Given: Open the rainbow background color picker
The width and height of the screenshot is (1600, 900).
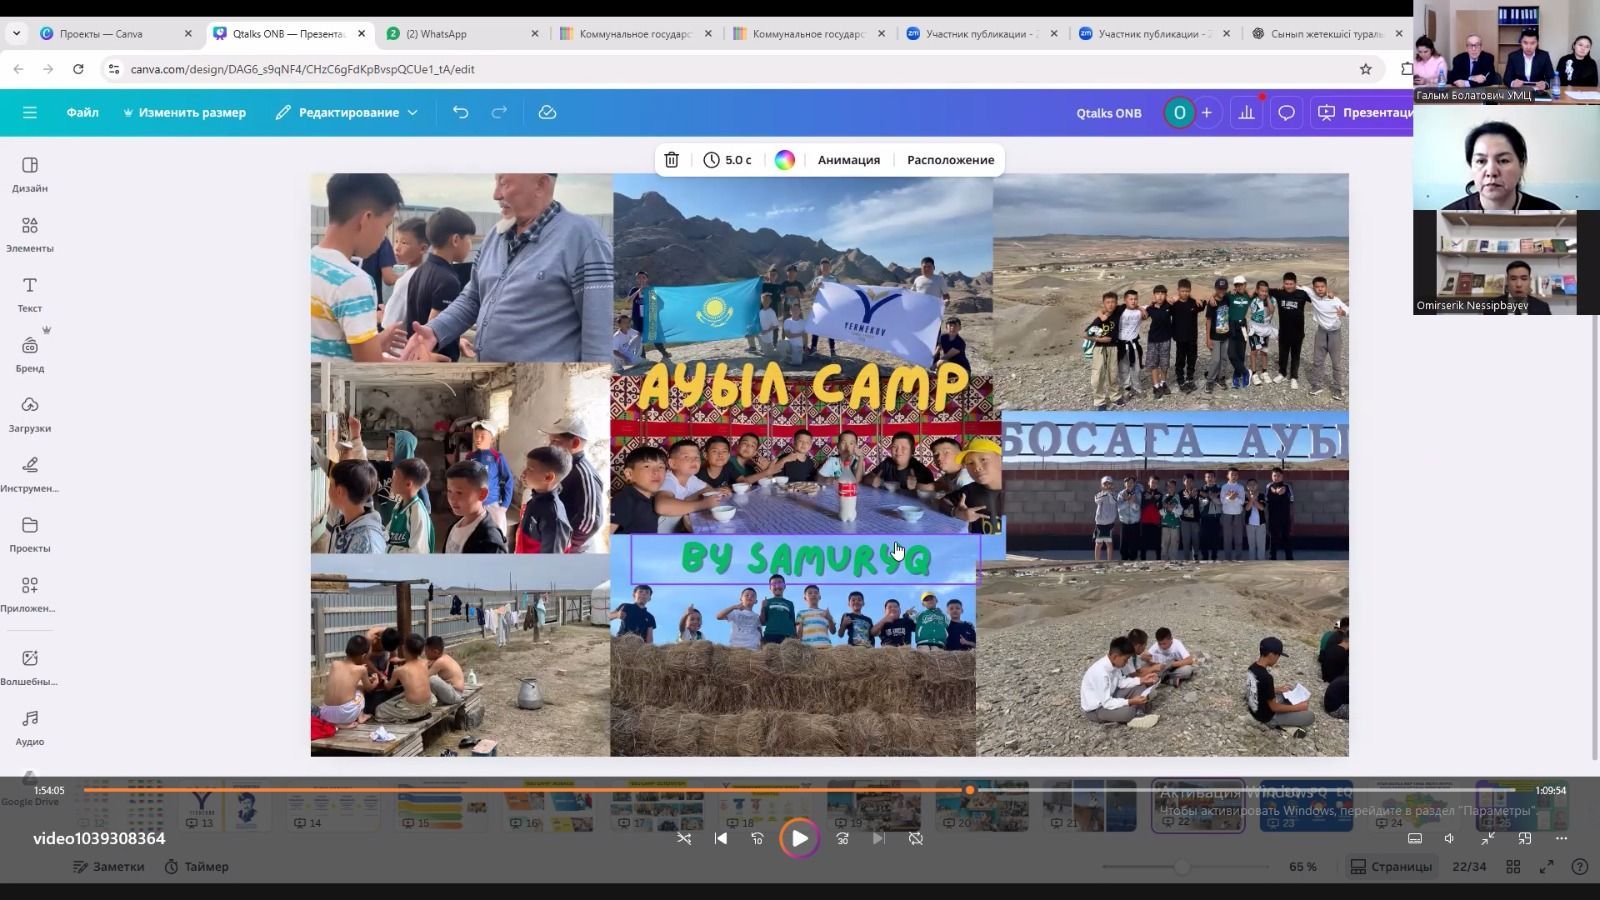Looking at the screenshot, I should click(785, 160).
